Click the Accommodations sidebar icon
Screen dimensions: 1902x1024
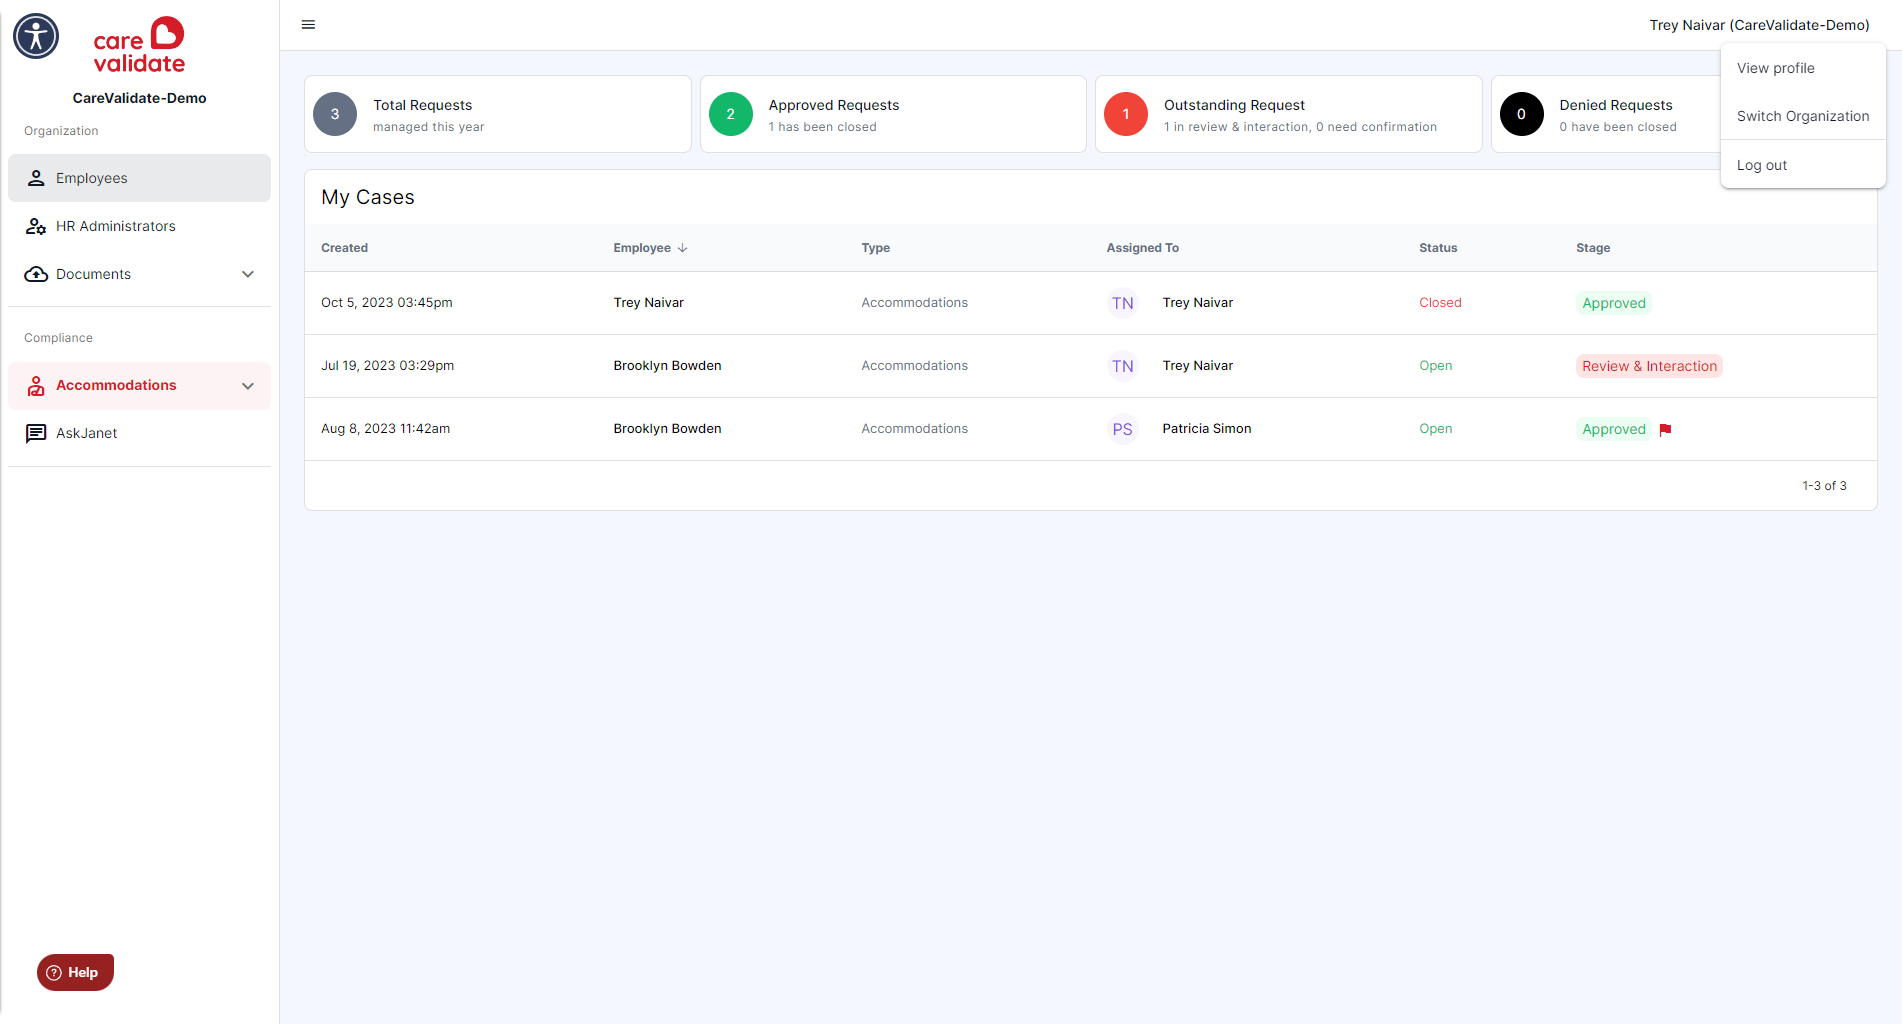[x=36, y=386]
